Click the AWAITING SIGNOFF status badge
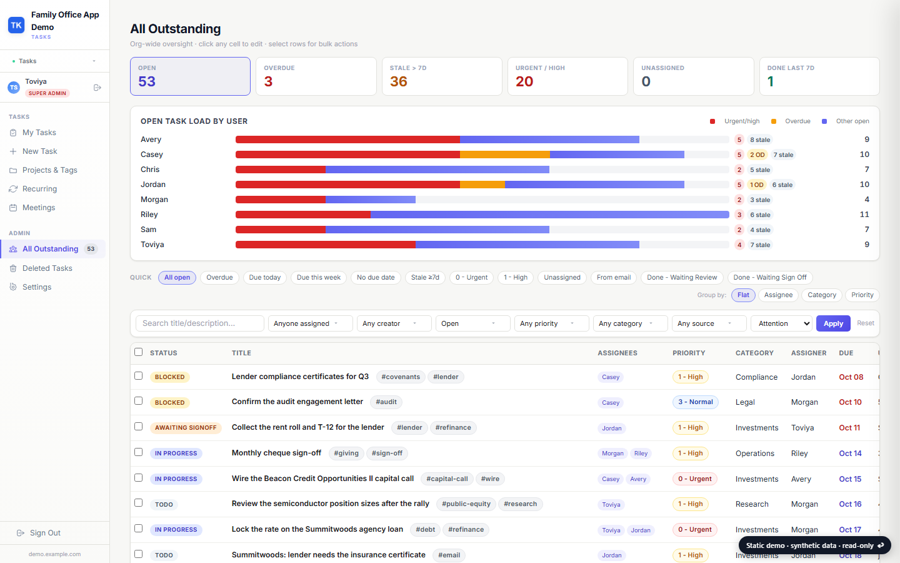Screen dimensions: 900x563 [185, 428]
